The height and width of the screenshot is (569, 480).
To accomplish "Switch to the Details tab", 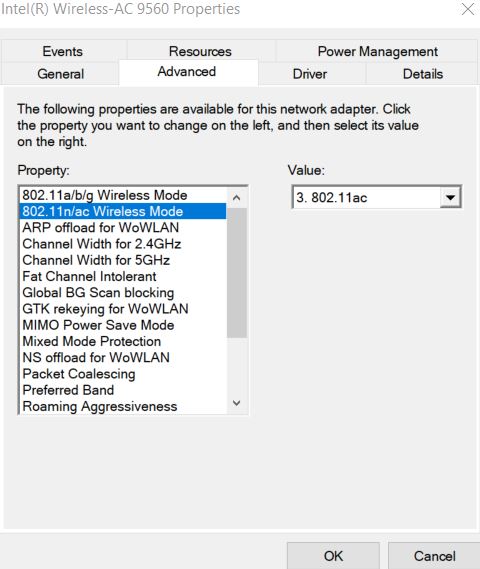I will [423, 74].
